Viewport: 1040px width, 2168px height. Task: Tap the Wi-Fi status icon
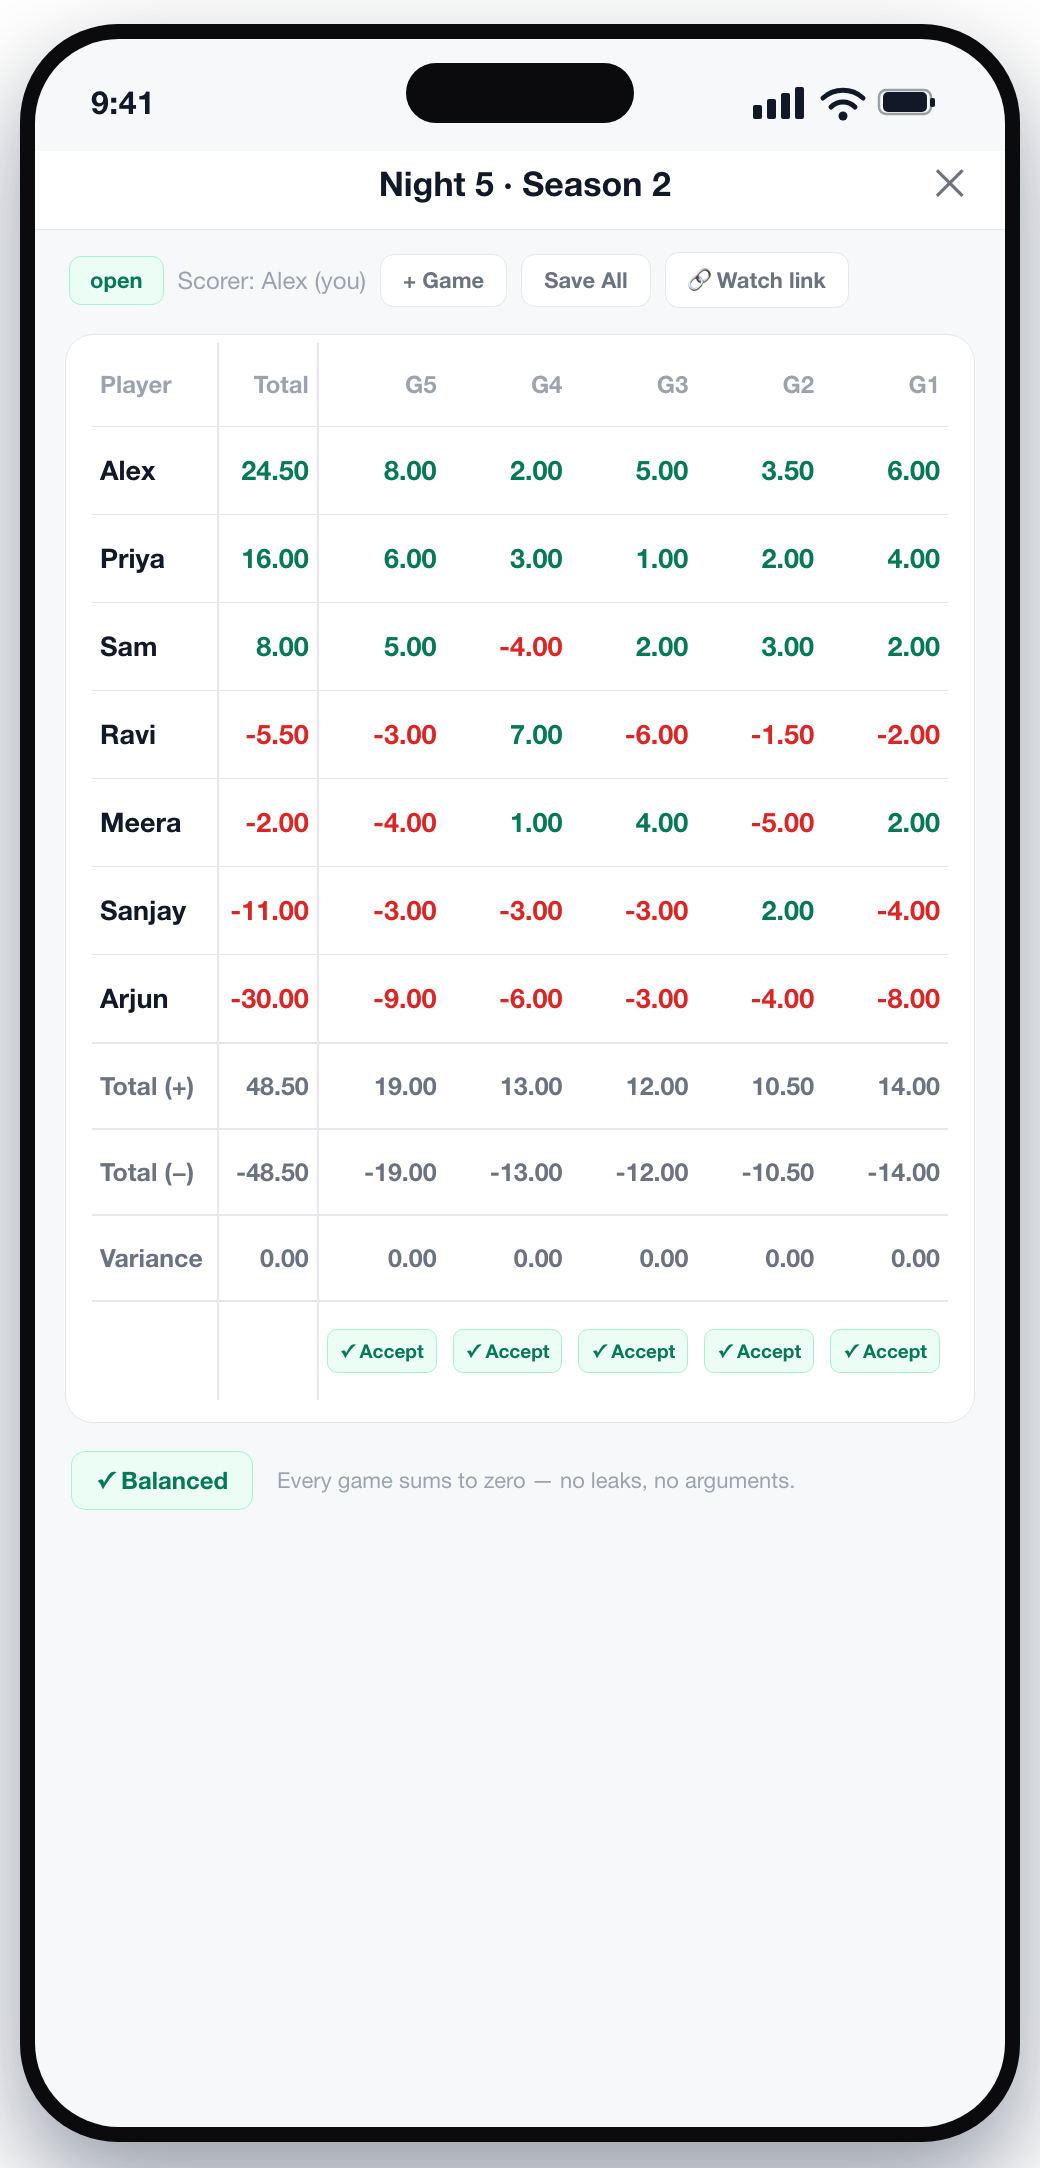point(842,103)
